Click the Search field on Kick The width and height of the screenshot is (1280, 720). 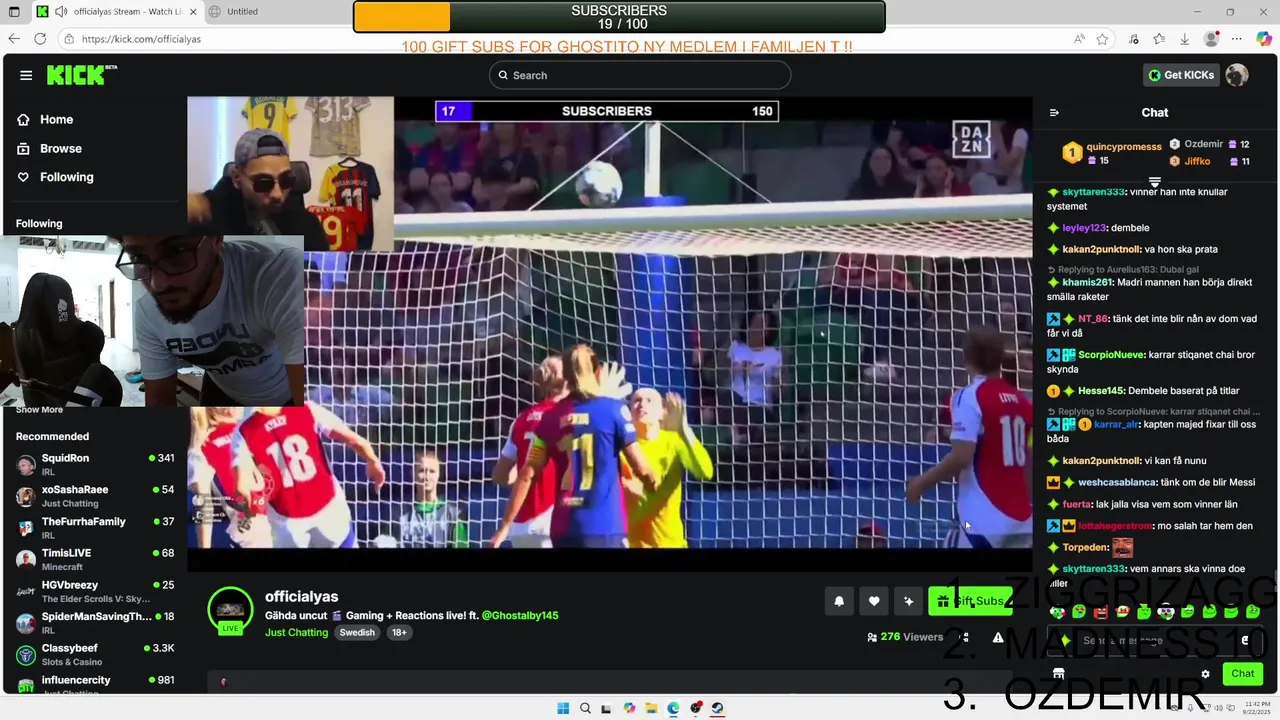click(x=640, y=75)
